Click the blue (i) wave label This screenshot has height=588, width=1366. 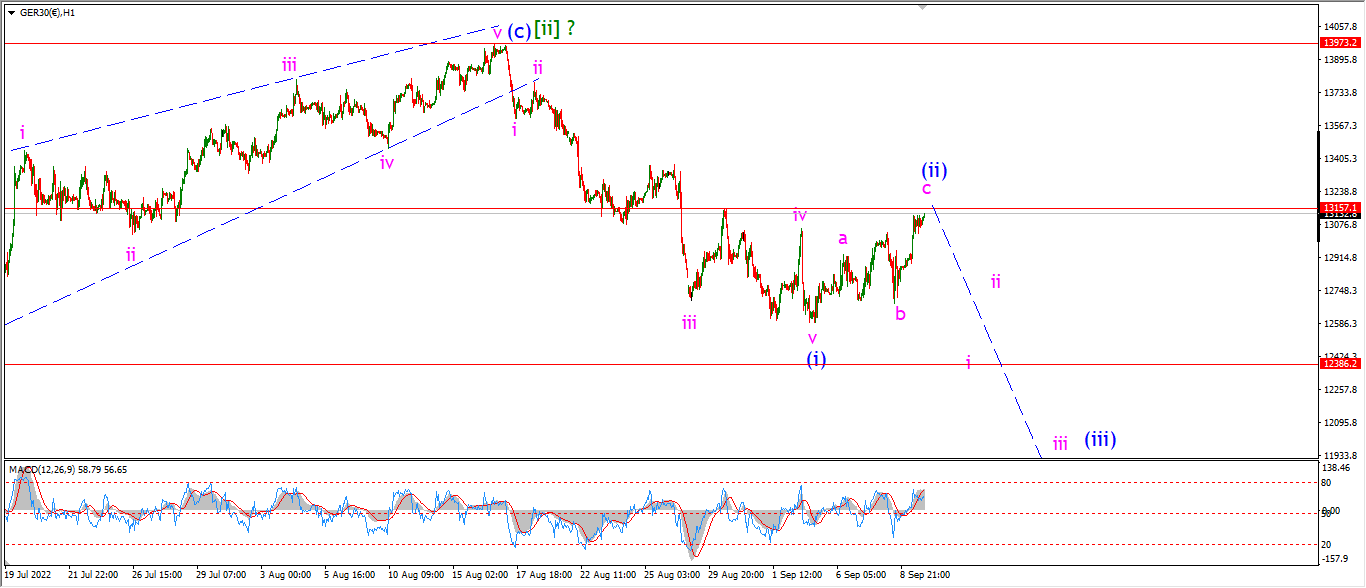tap(816, 359)
